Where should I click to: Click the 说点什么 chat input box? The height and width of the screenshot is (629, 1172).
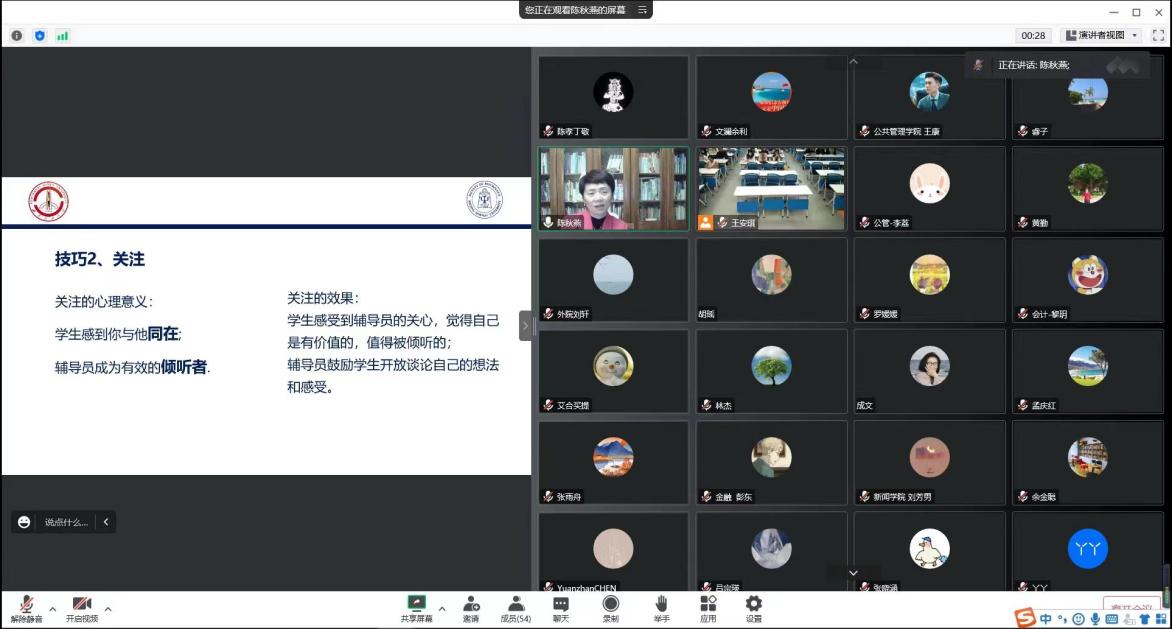coord(66,522)
